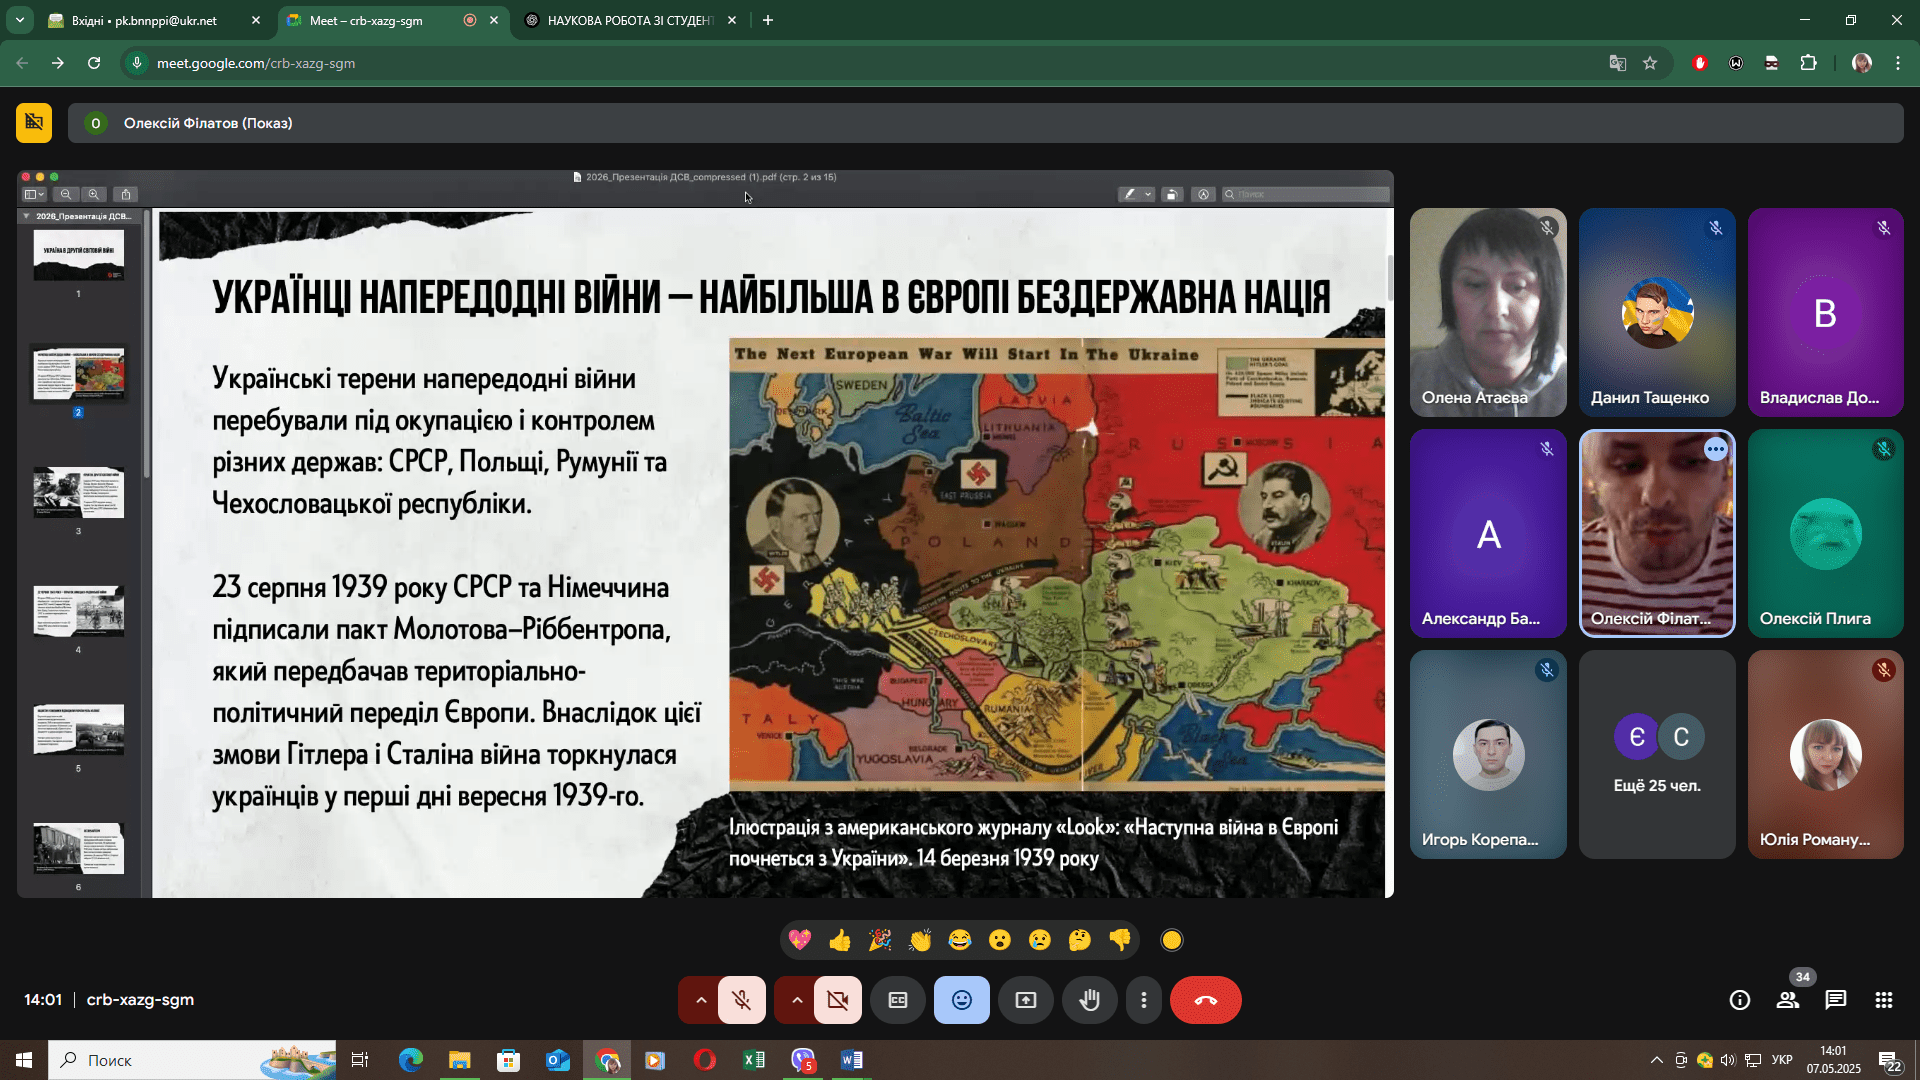
Task: Open video settings arrow next to camera
Action: pyautogui.click(x=796, y=1000)
